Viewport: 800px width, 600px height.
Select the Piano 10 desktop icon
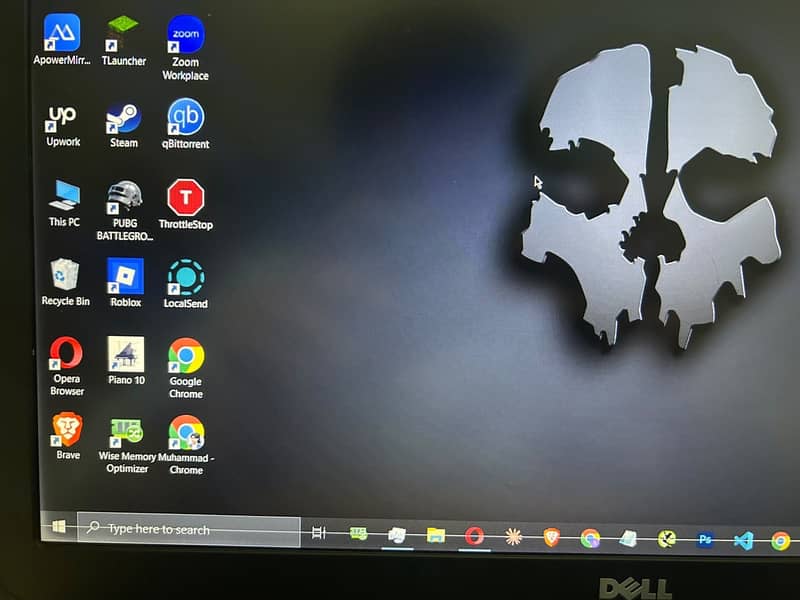tap(126, 360)
